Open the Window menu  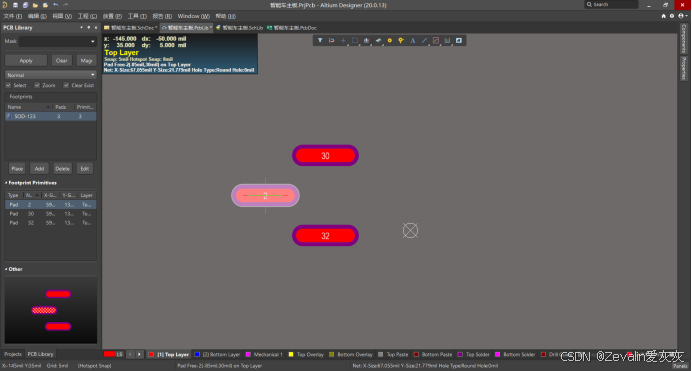point(193,16)
